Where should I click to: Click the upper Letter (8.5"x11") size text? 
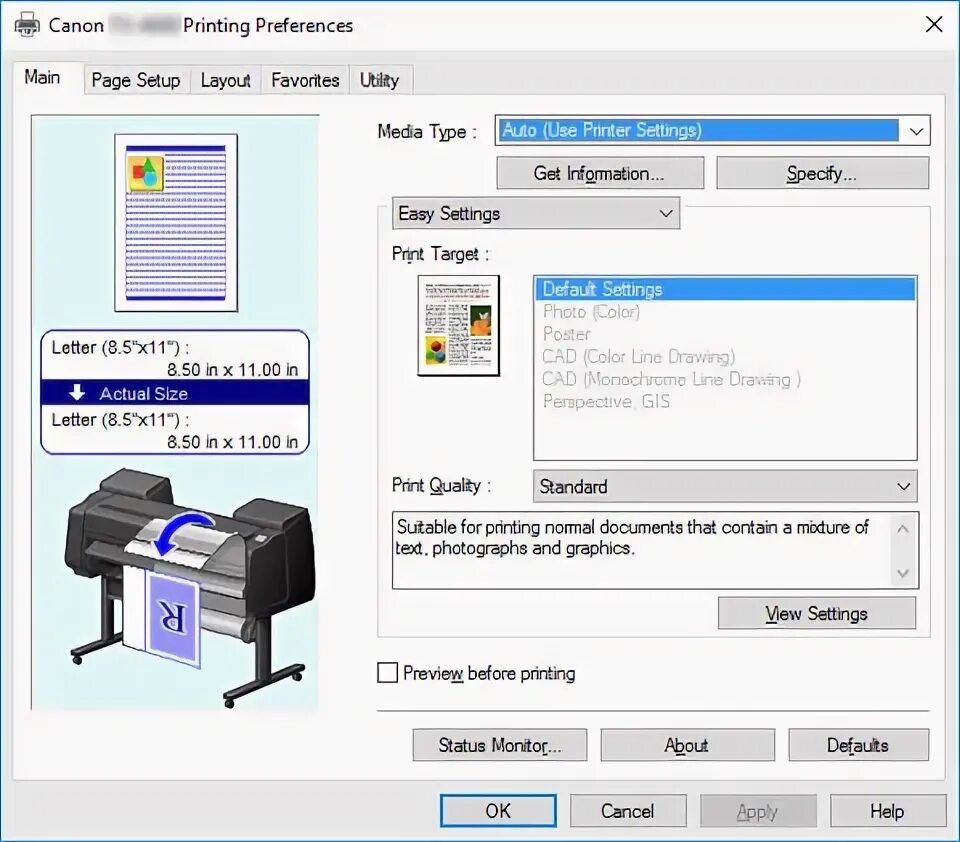[x=120, y=347]
